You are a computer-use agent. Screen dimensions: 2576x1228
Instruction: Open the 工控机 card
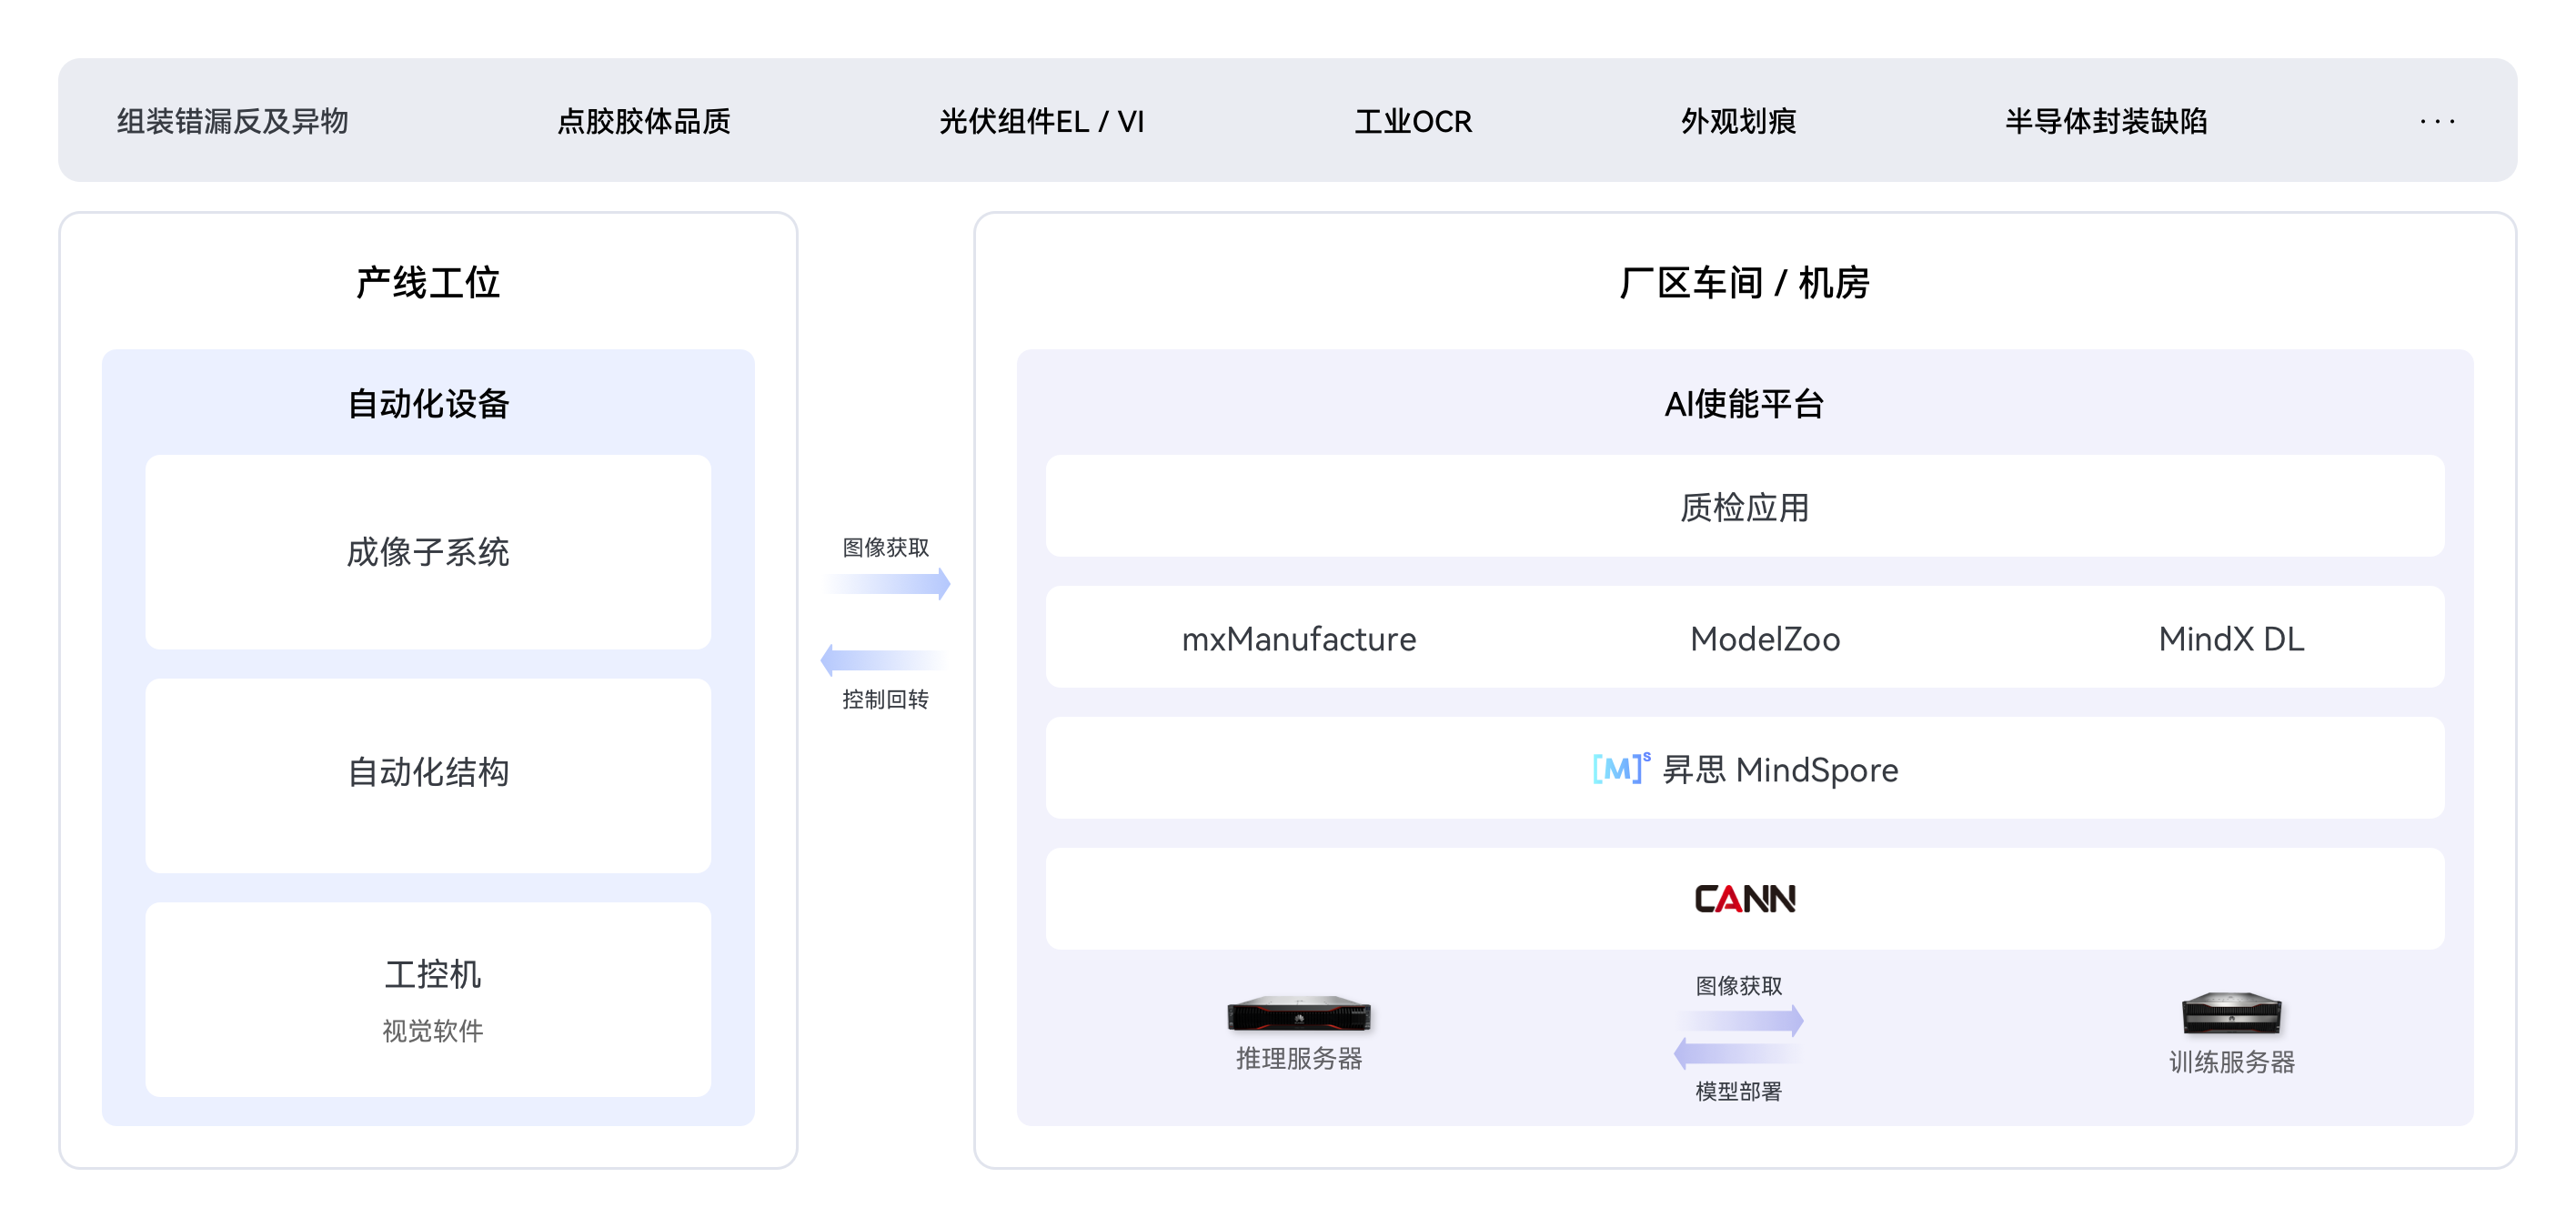click(428, 999)
